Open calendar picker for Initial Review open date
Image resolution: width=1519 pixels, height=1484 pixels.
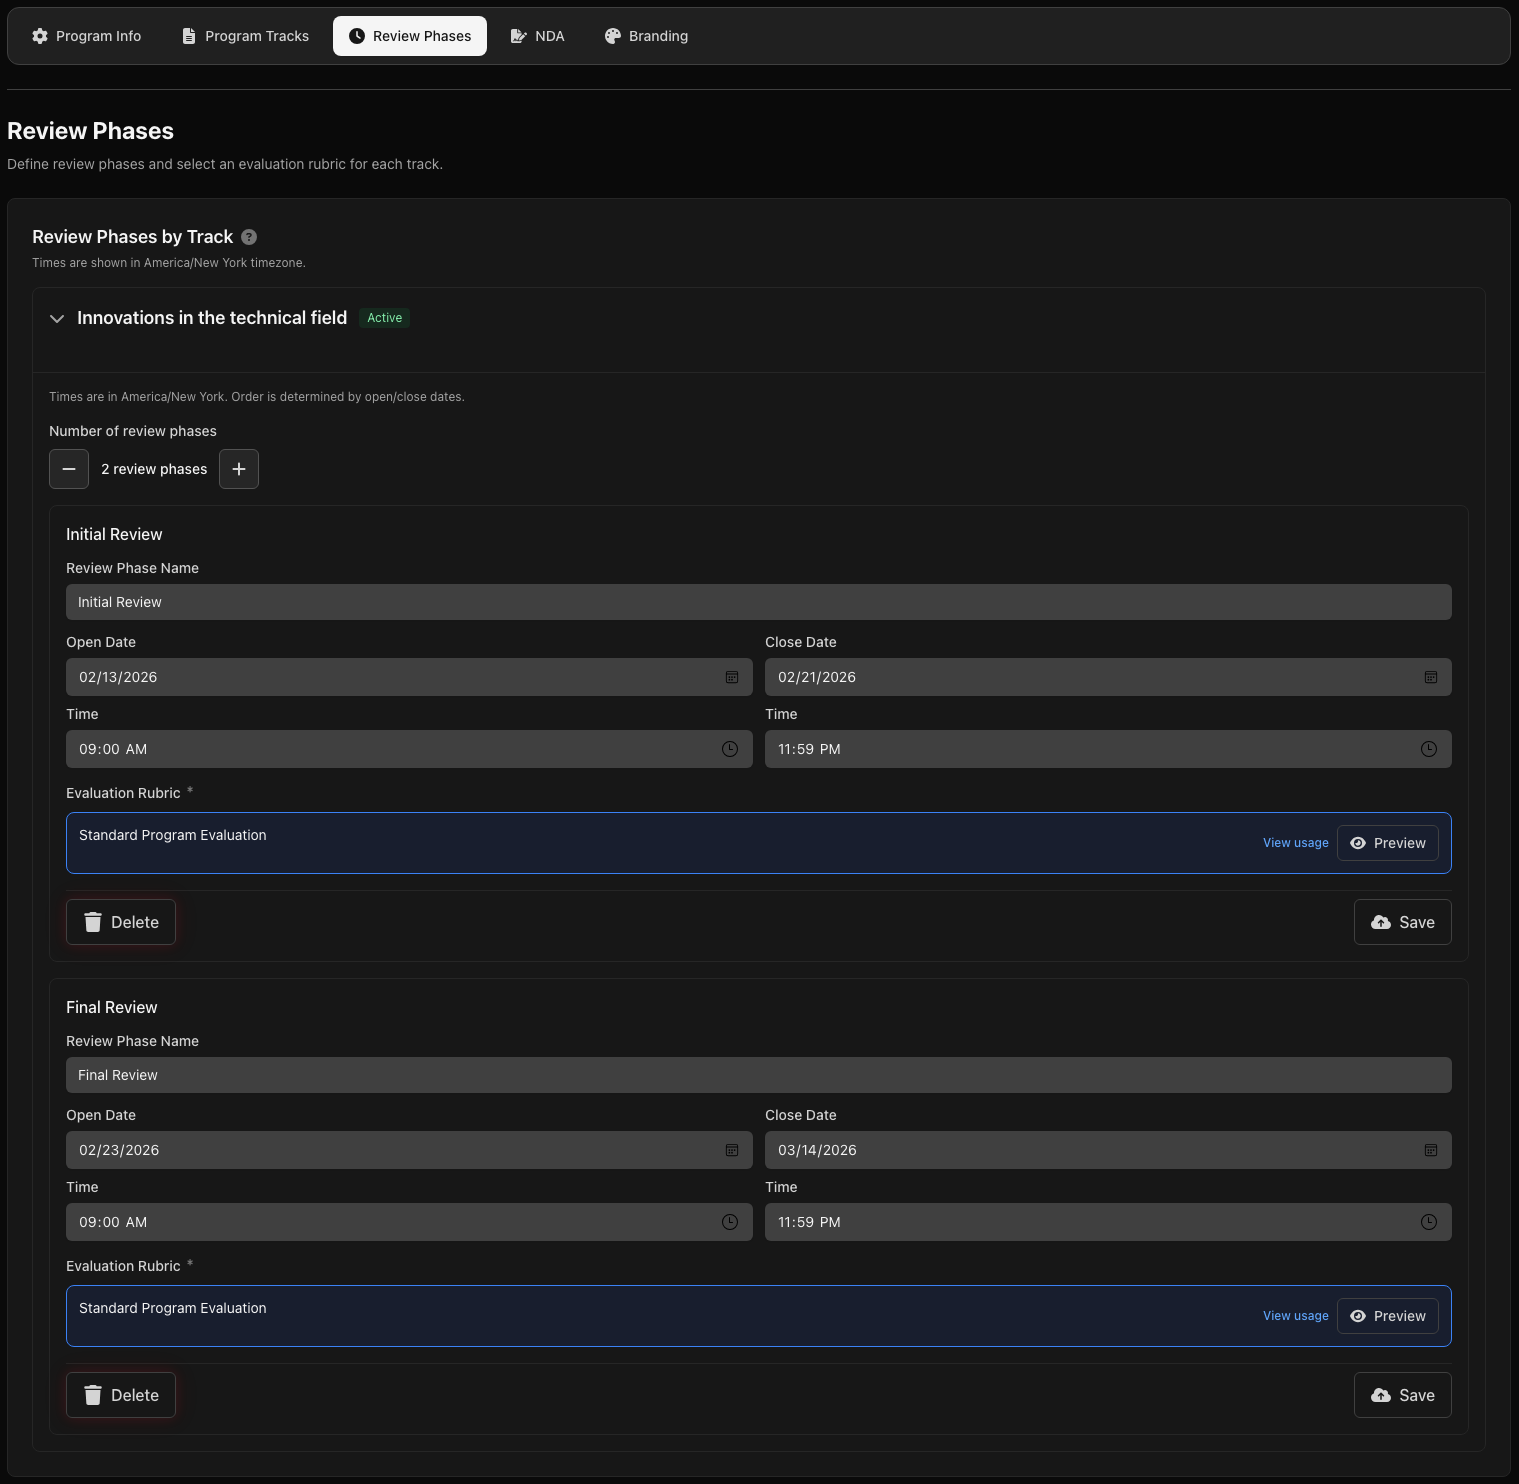pyautogui.click(x=732, y=677)
